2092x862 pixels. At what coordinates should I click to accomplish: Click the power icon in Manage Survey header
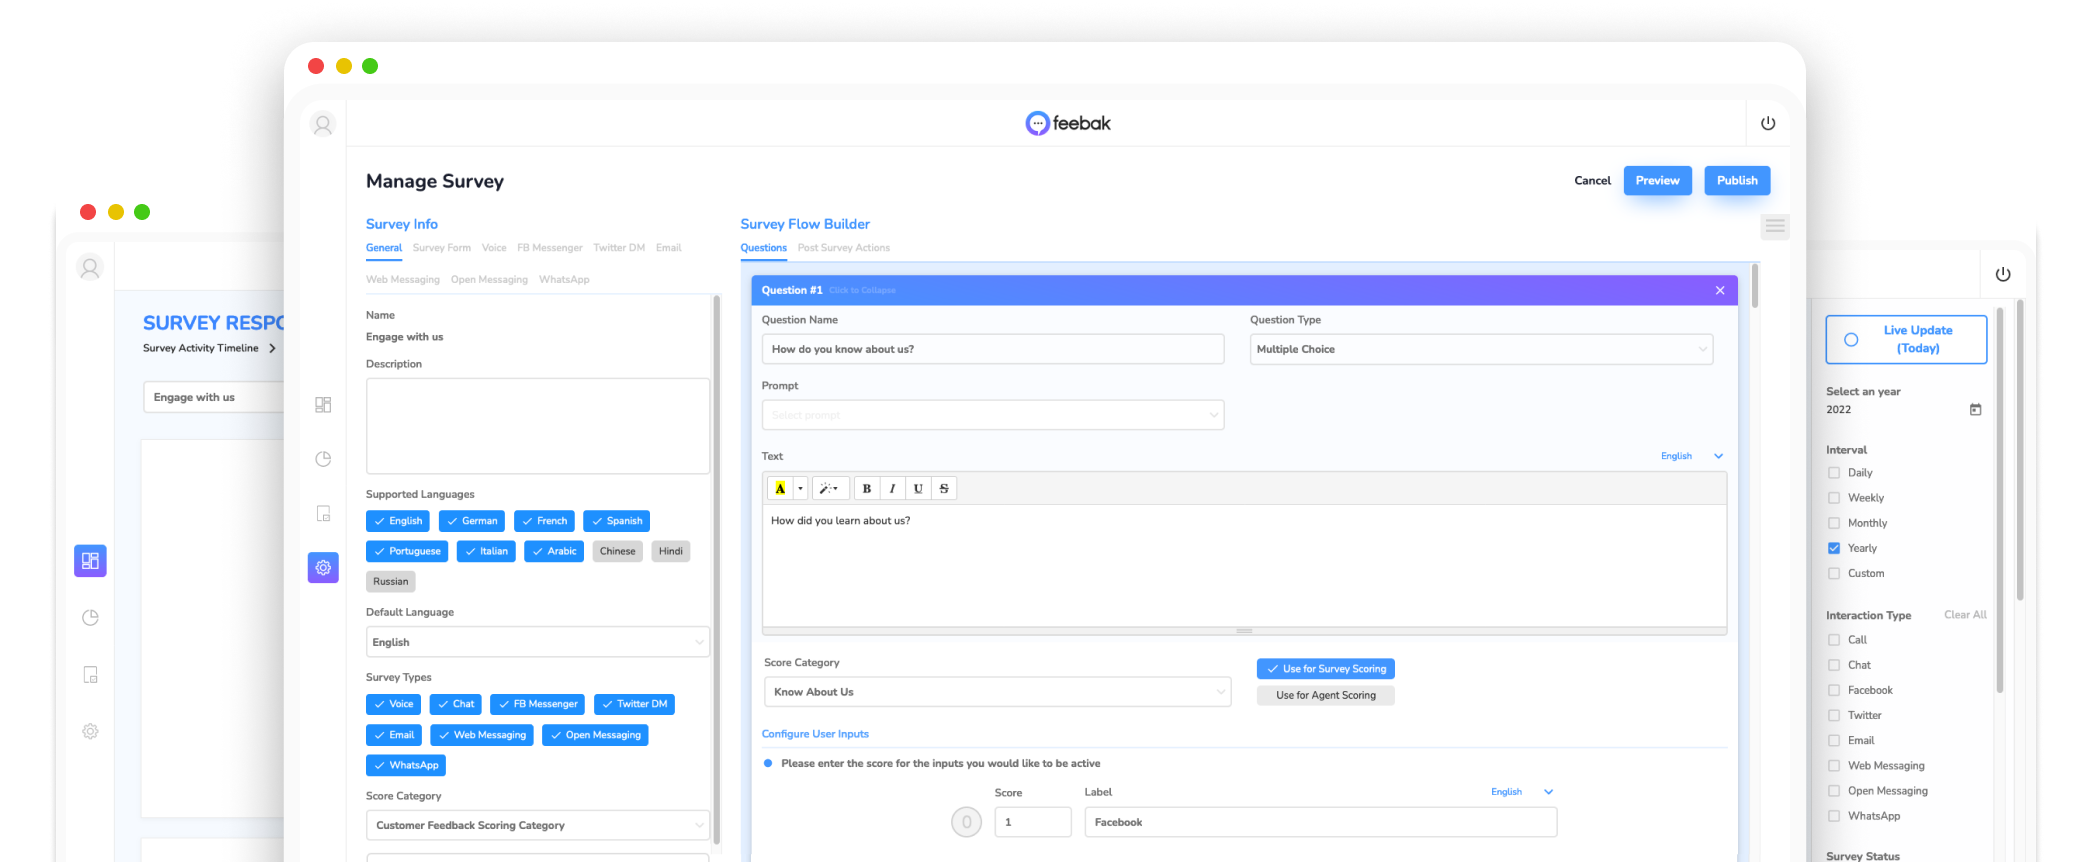1768,123
